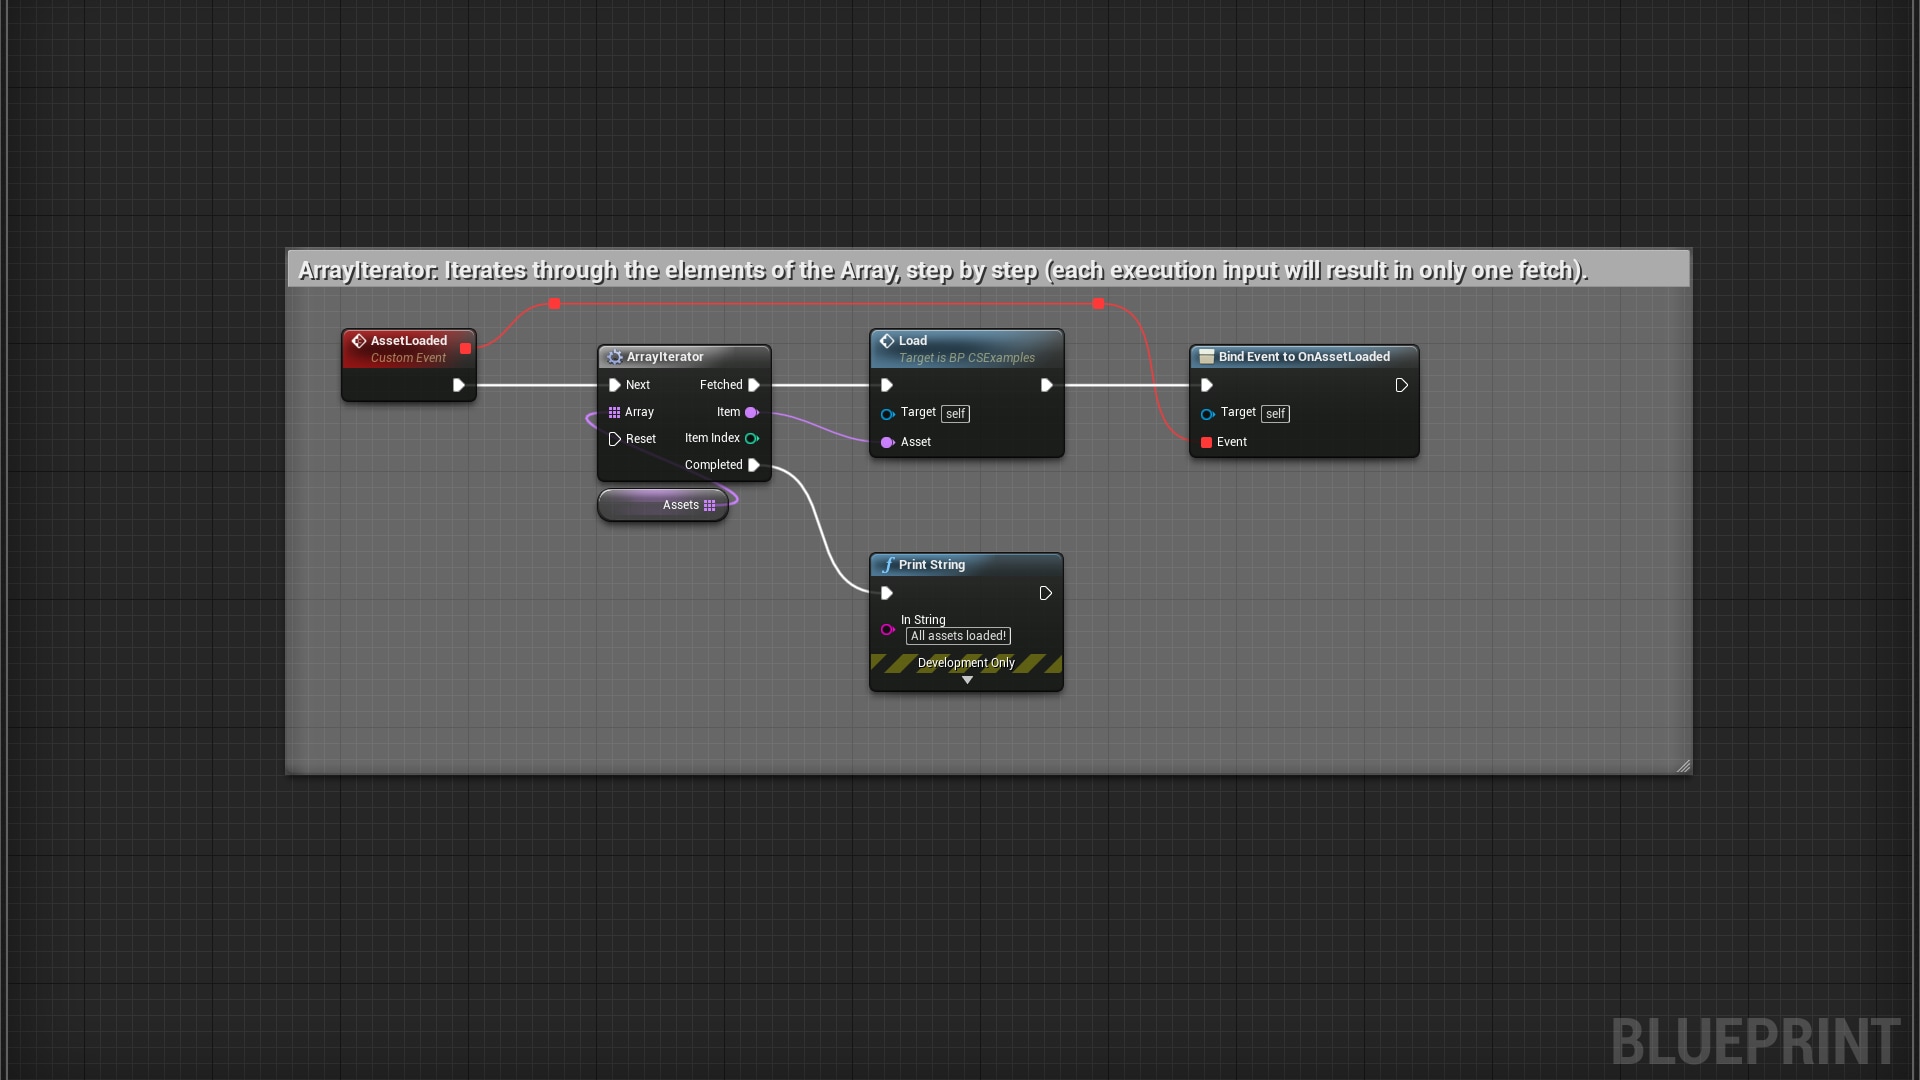Viewport: 1920px width, 1080px height.
Task: Click the Development Only striped banner on Print String
Action: coord(966,663)
